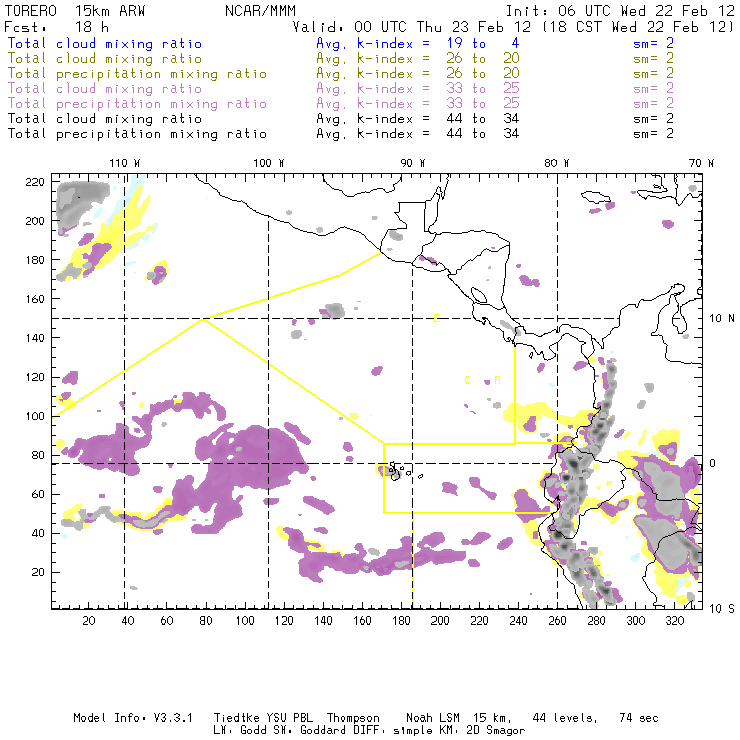This screenshot has height=740, width=740.
Task: Click the "TORERO 15km ARW" title text
Action: click(75, 11)
